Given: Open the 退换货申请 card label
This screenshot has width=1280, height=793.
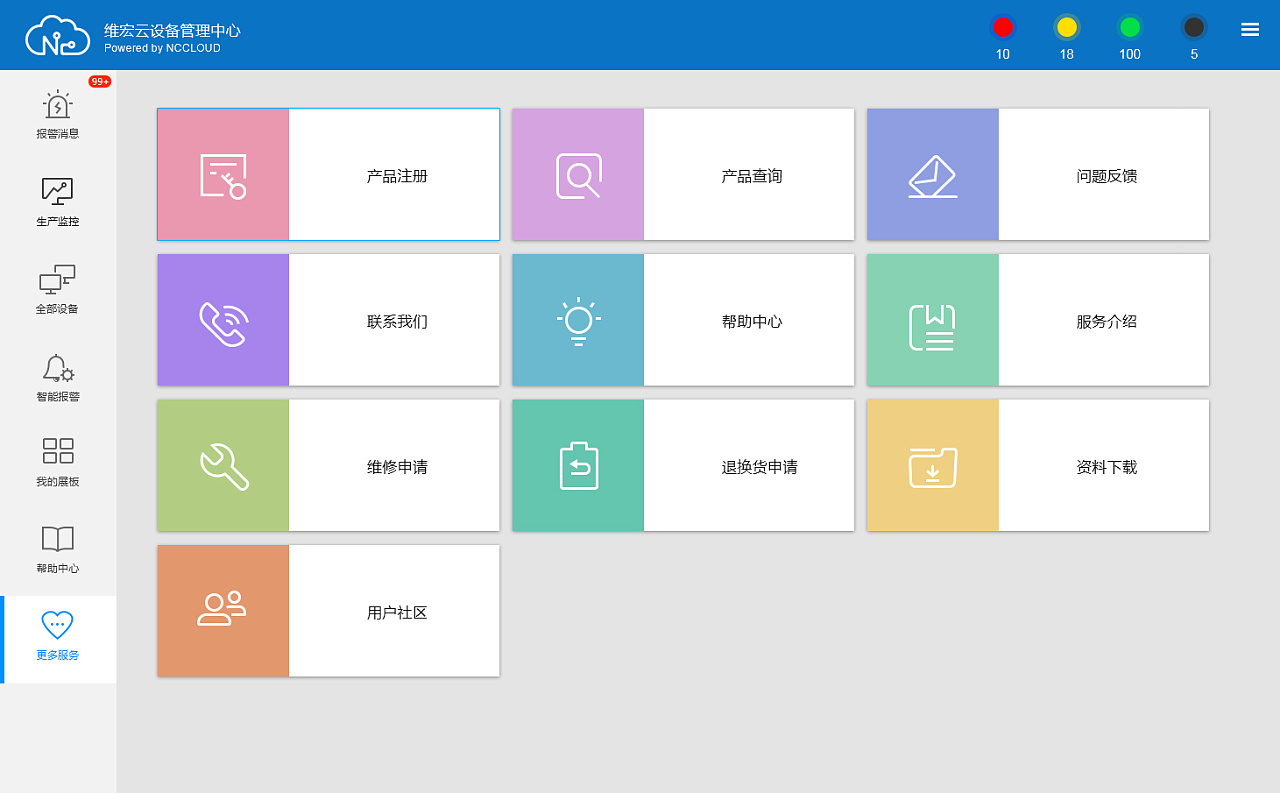Looking at the screenshot, I should click(x=760, y=467).
